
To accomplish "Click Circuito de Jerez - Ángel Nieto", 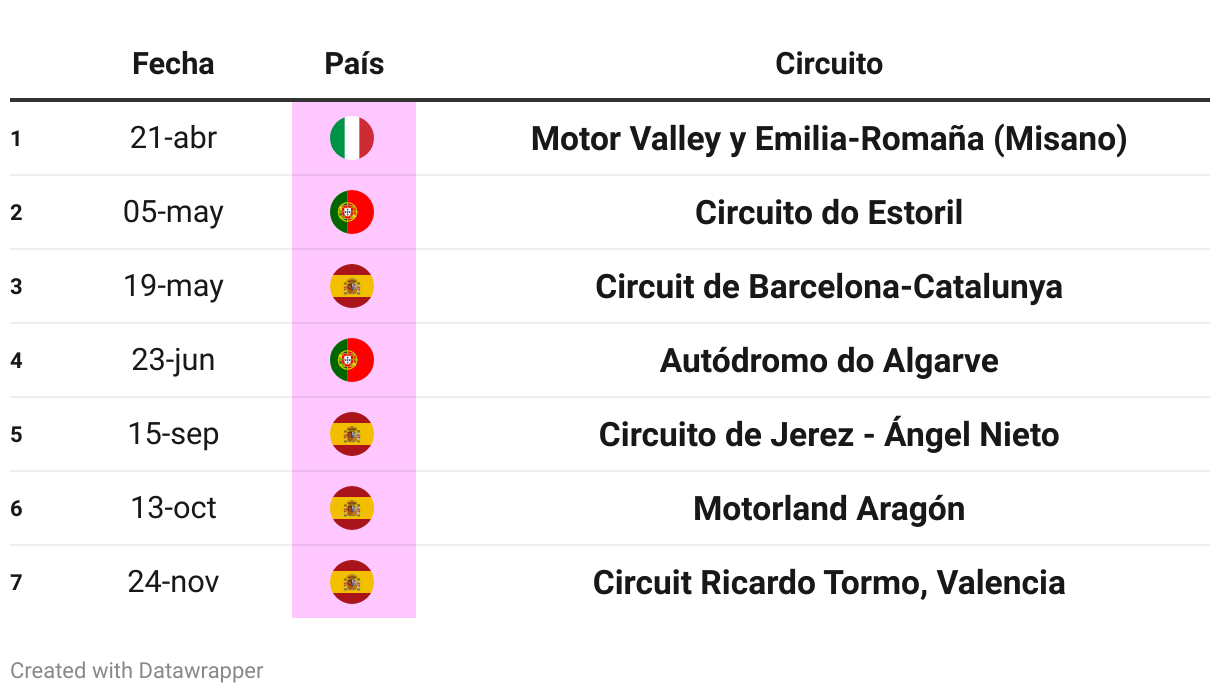I will point(829,434).
